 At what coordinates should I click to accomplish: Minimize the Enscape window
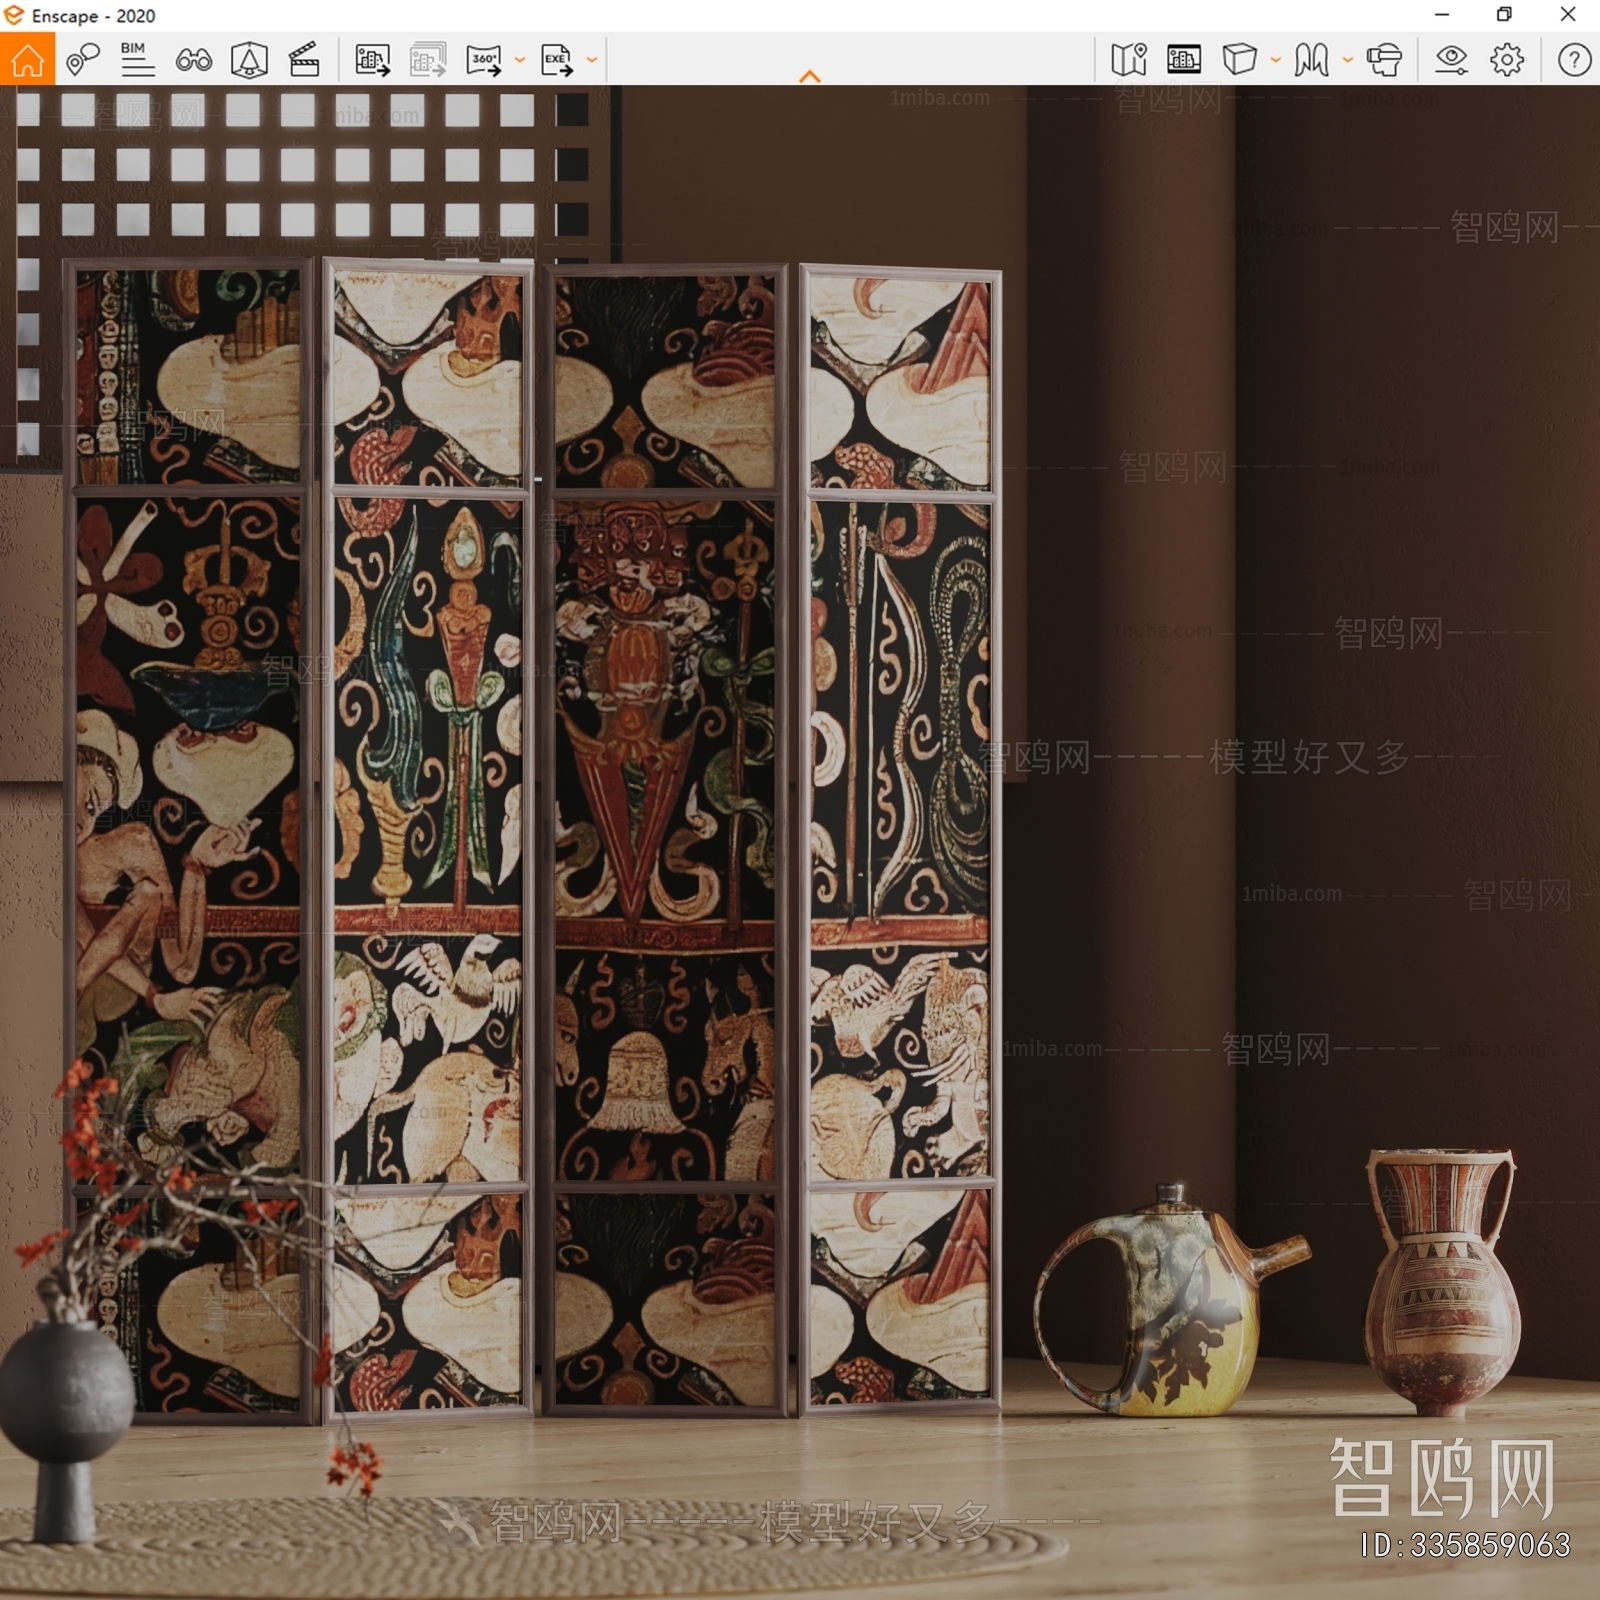(1442, 15)
